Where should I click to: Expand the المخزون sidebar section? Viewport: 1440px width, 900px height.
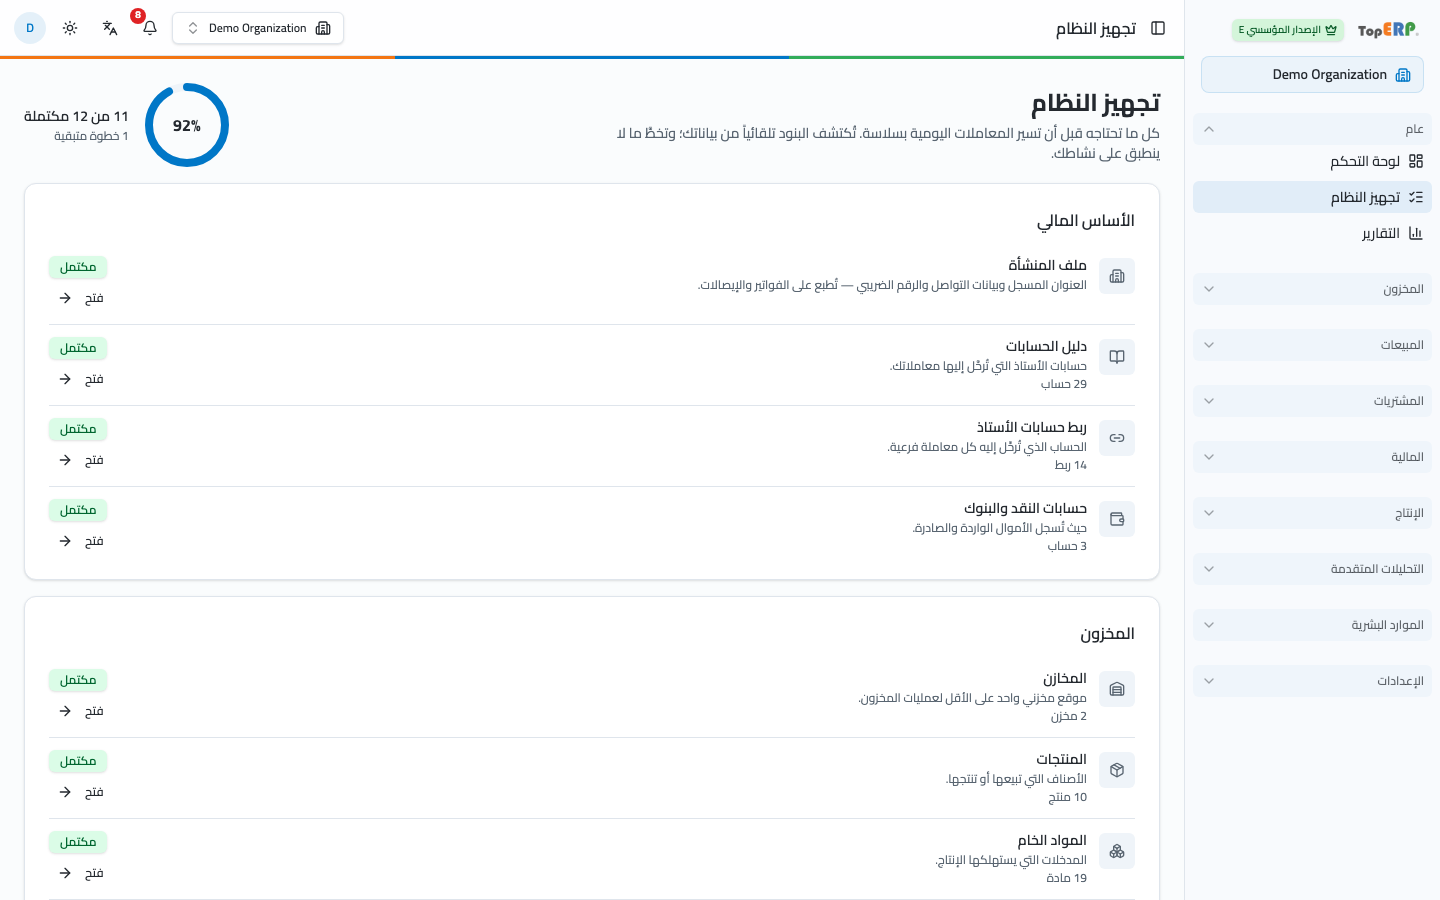tap(1312, 289)
